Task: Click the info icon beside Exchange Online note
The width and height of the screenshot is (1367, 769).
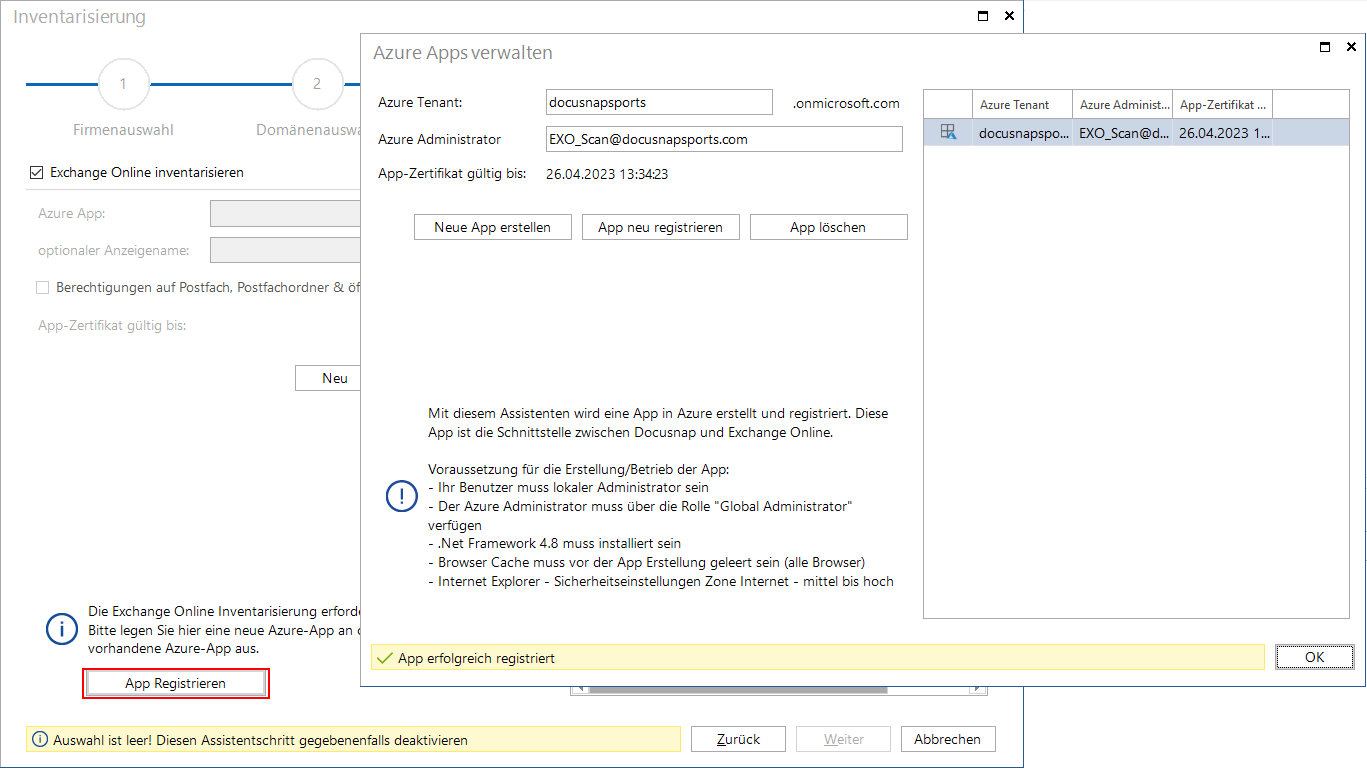Action: tap(62, 629)
